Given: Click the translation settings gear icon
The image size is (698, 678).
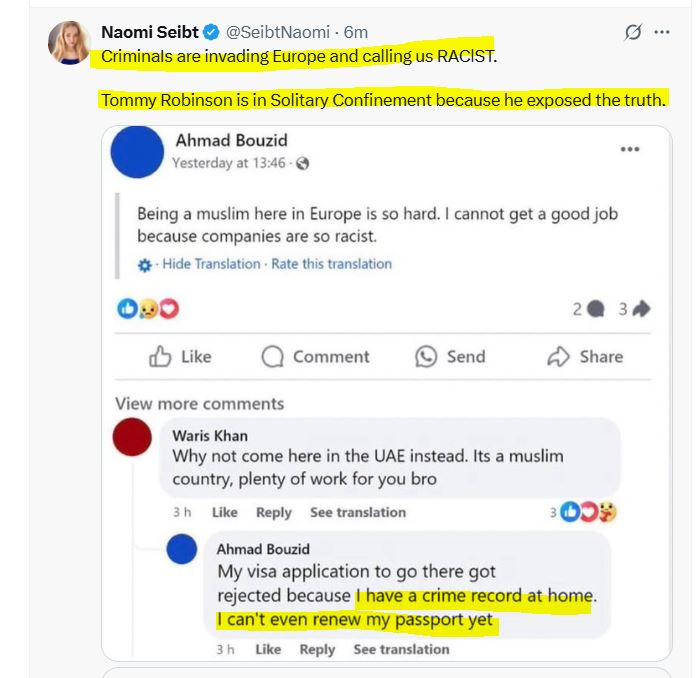Looking at the screenshot, I should pos(145,265).
